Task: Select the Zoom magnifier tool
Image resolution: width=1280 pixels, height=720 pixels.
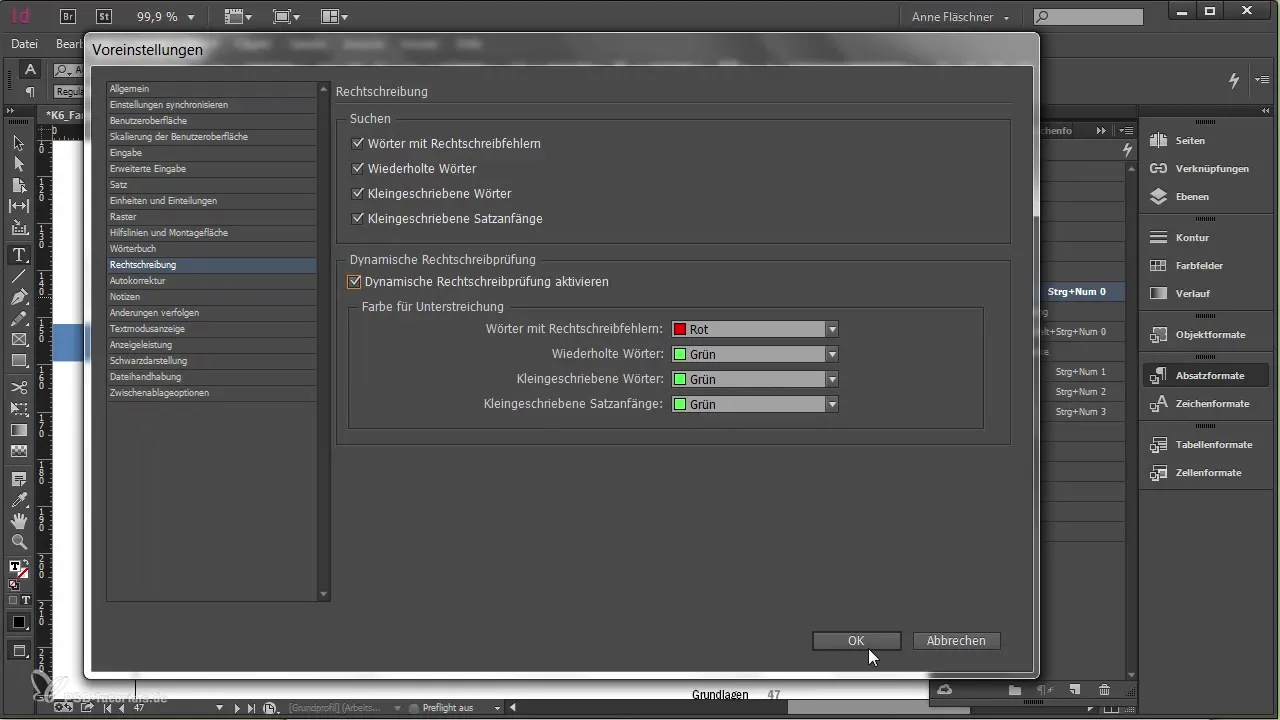Action: tap(18, 542)
